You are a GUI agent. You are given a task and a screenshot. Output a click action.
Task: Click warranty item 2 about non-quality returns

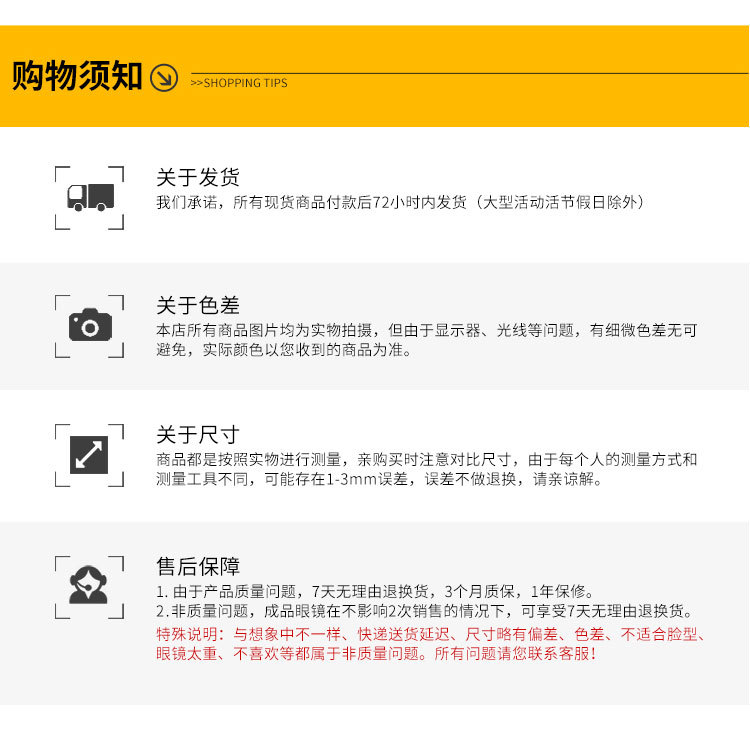pos(425,611)
